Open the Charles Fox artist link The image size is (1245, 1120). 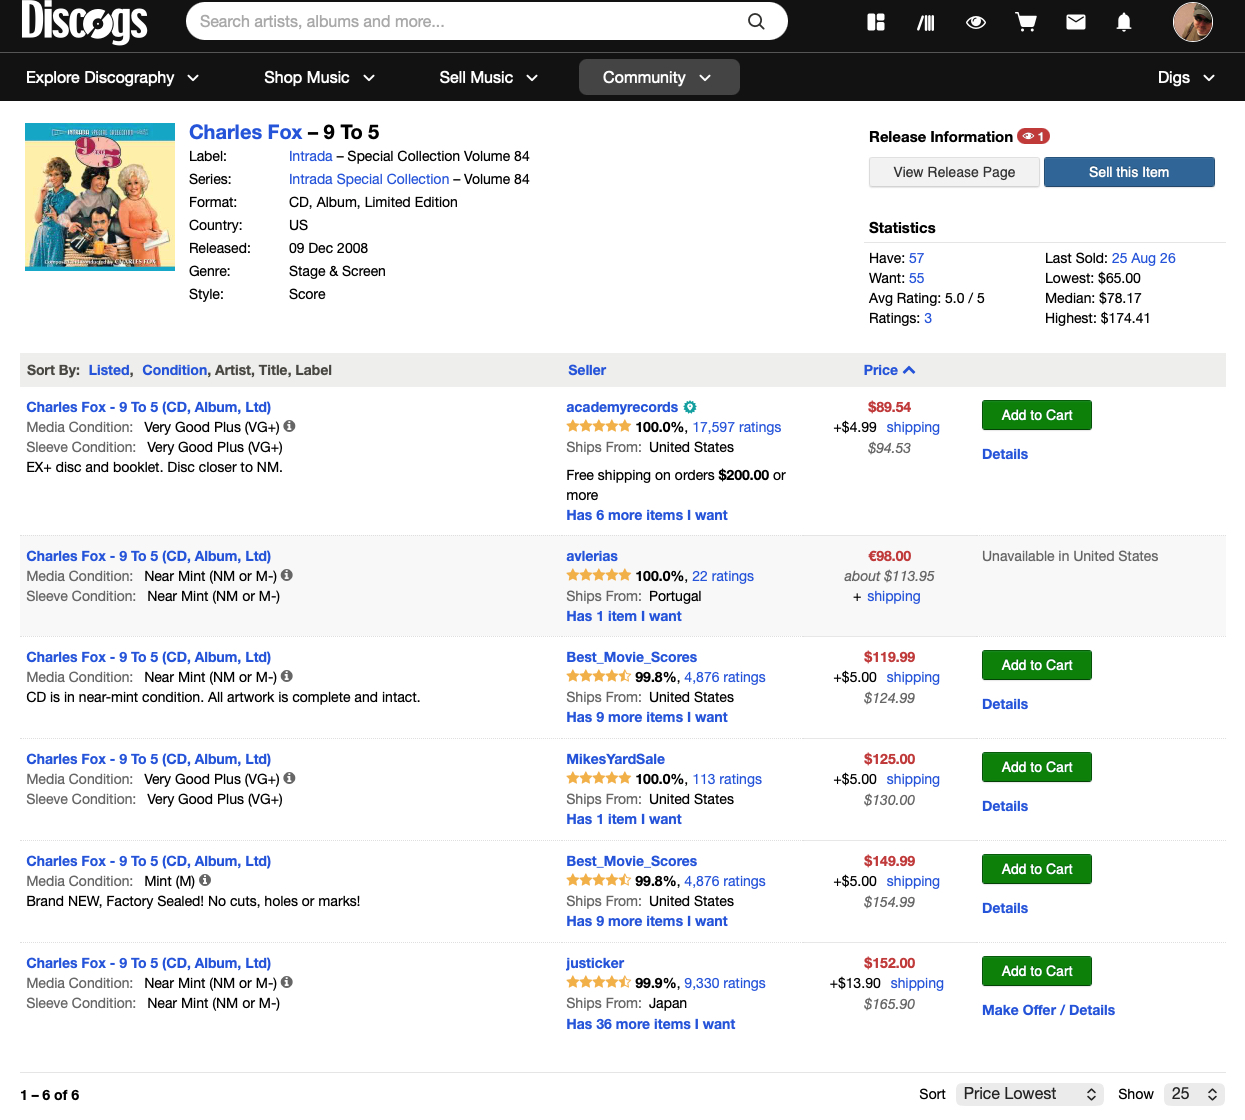tap(245, 132)
